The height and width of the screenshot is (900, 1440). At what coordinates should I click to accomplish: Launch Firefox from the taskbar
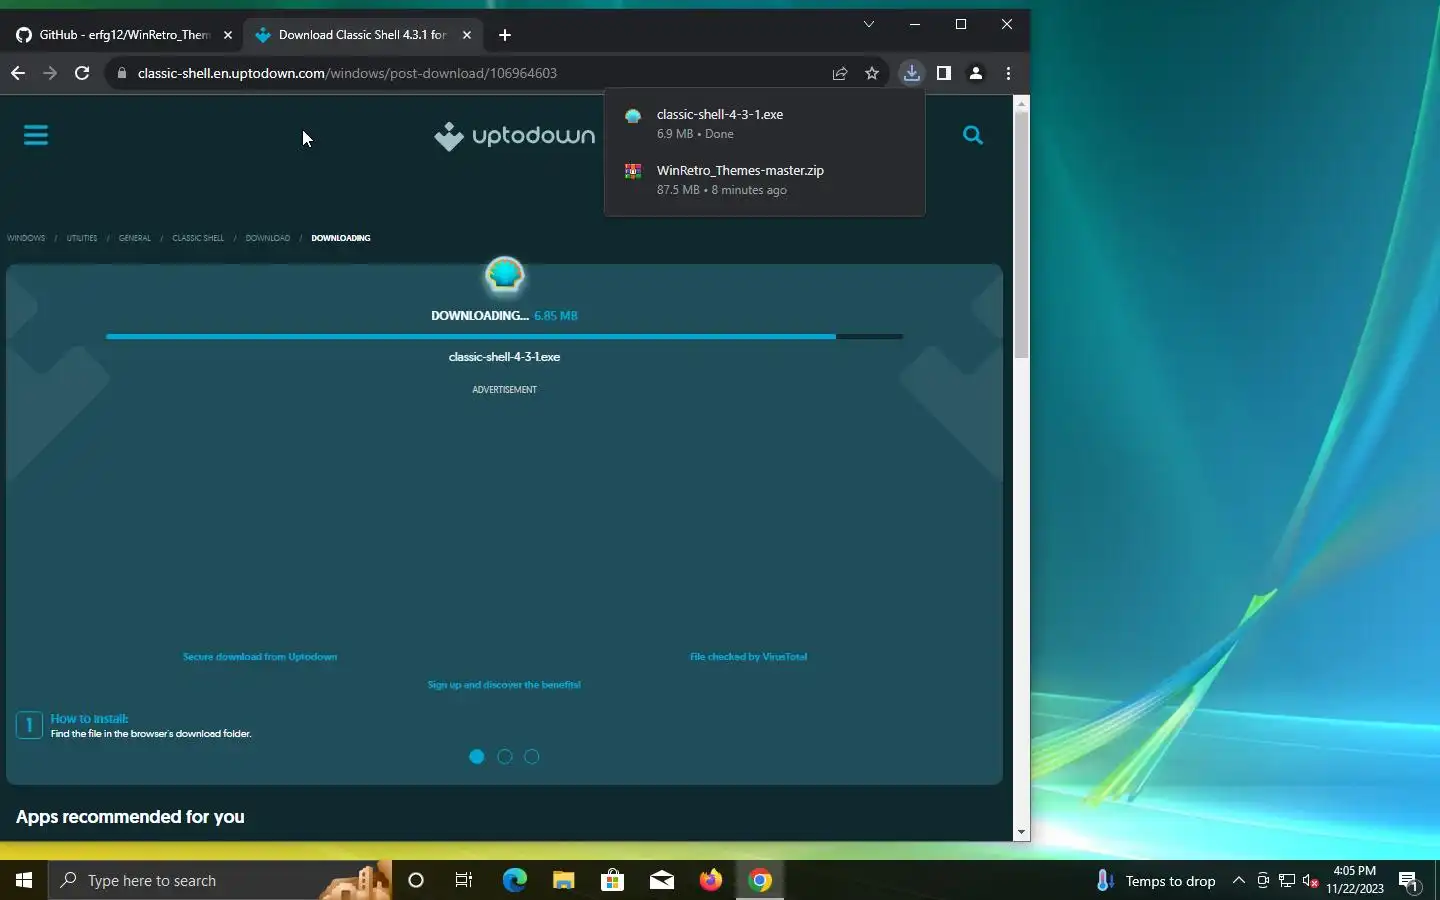click(x=711, y=880)
